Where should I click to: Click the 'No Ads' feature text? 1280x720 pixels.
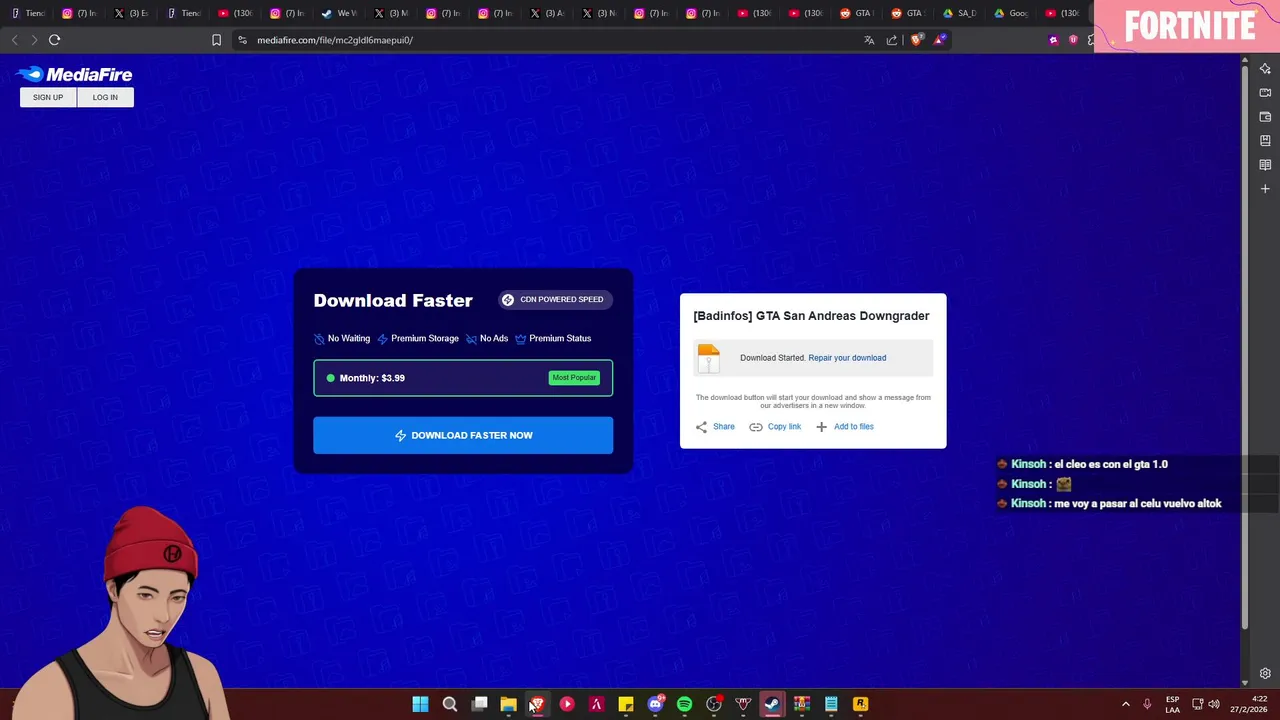pos(494,339)
